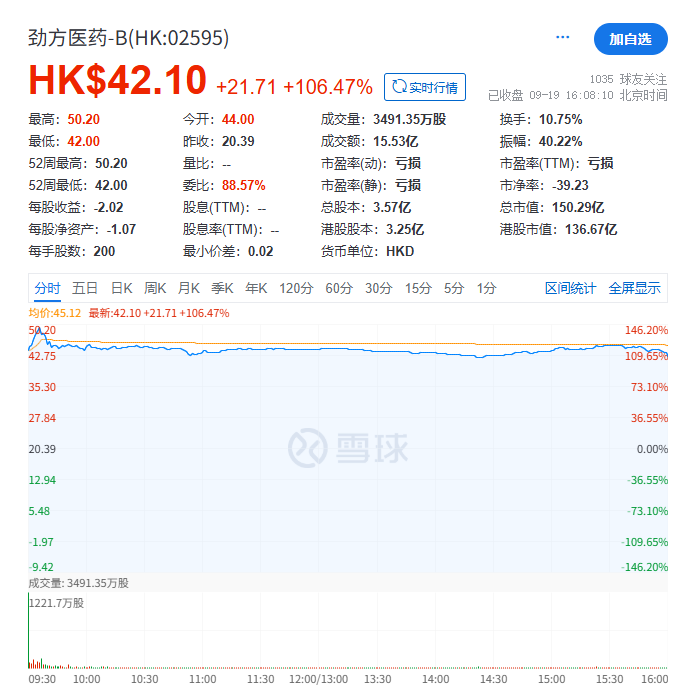This screenshot has width=686, height=699.
Task: Click the 每股收益 value -2.02
Action: tap(108, 207)
